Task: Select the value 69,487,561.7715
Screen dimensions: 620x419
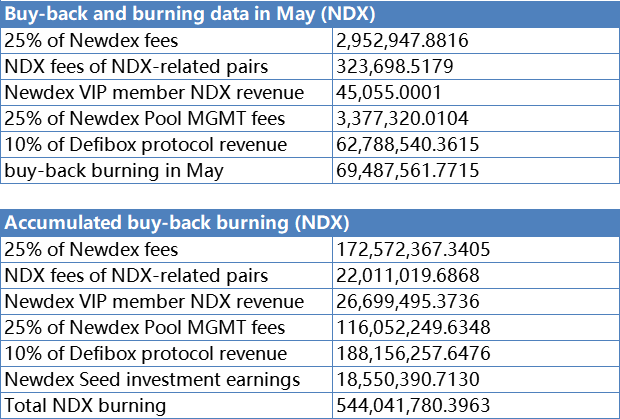Action: [408, 171]
